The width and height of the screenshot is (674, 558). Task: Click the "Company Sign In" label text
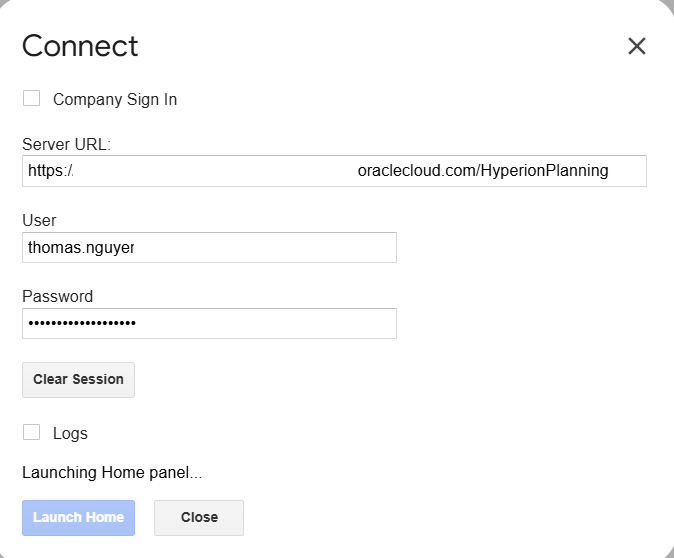(x=115, y=99)
